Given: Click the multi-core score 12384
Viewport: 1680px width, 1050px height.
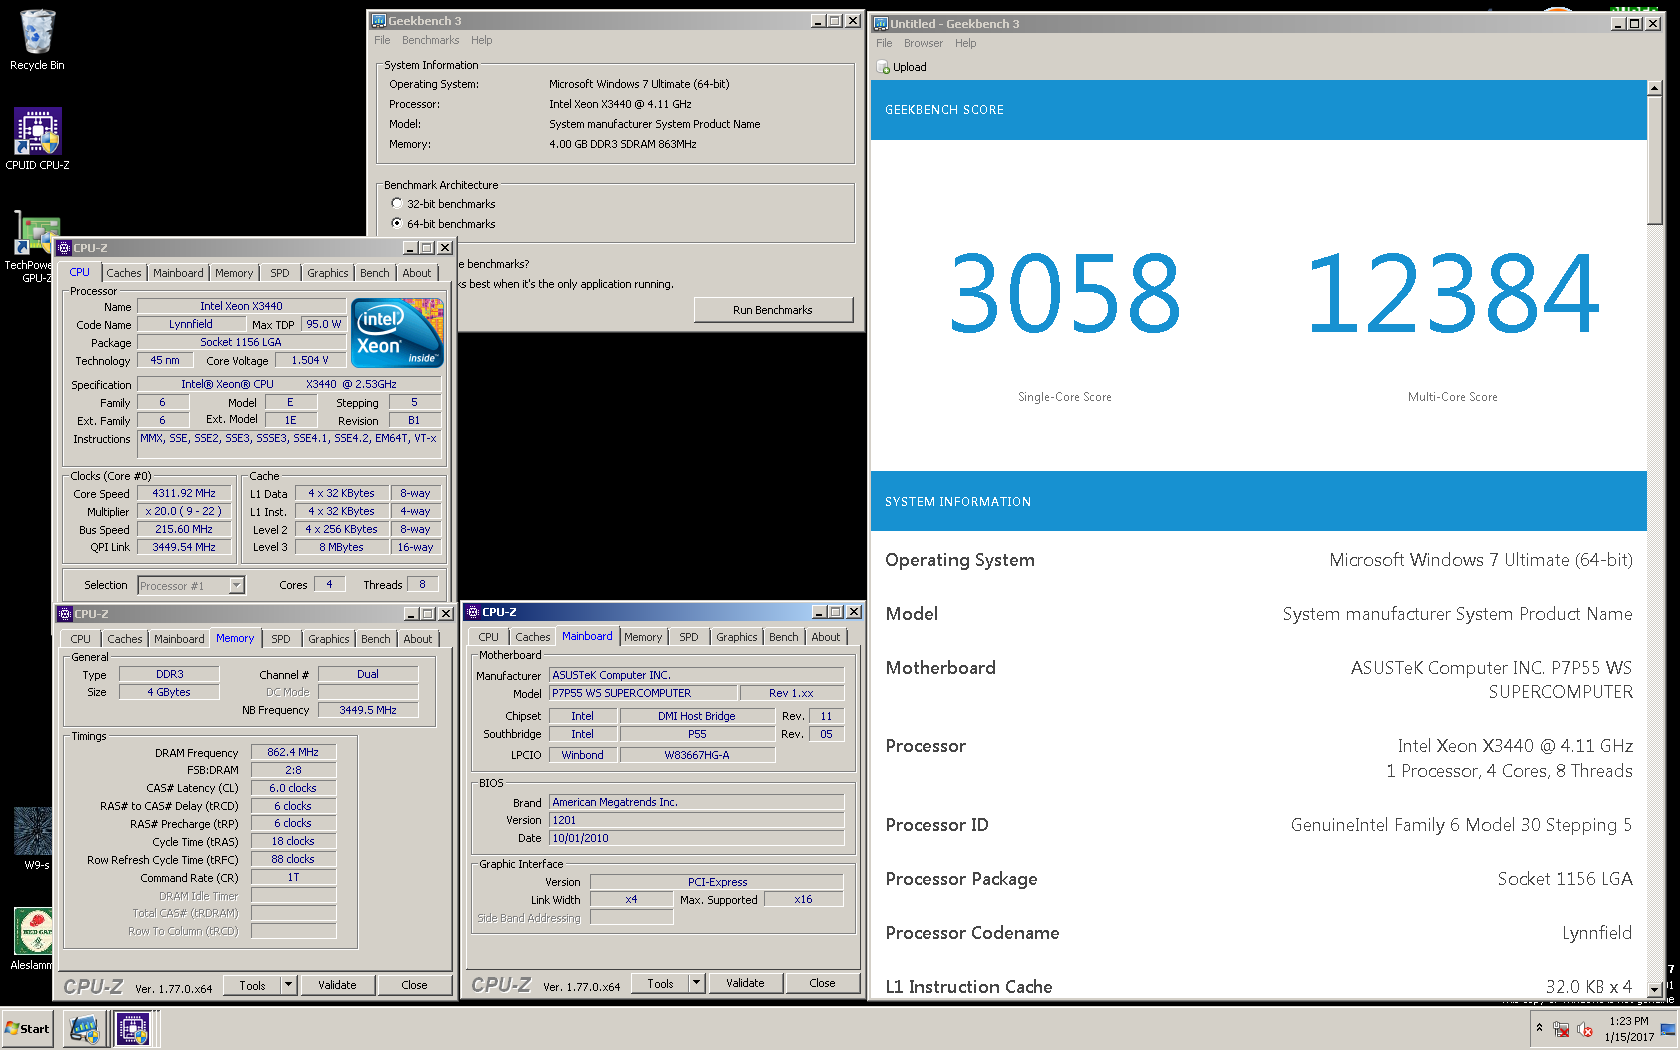Looking at the screenshot, I should click(1453, 293).
